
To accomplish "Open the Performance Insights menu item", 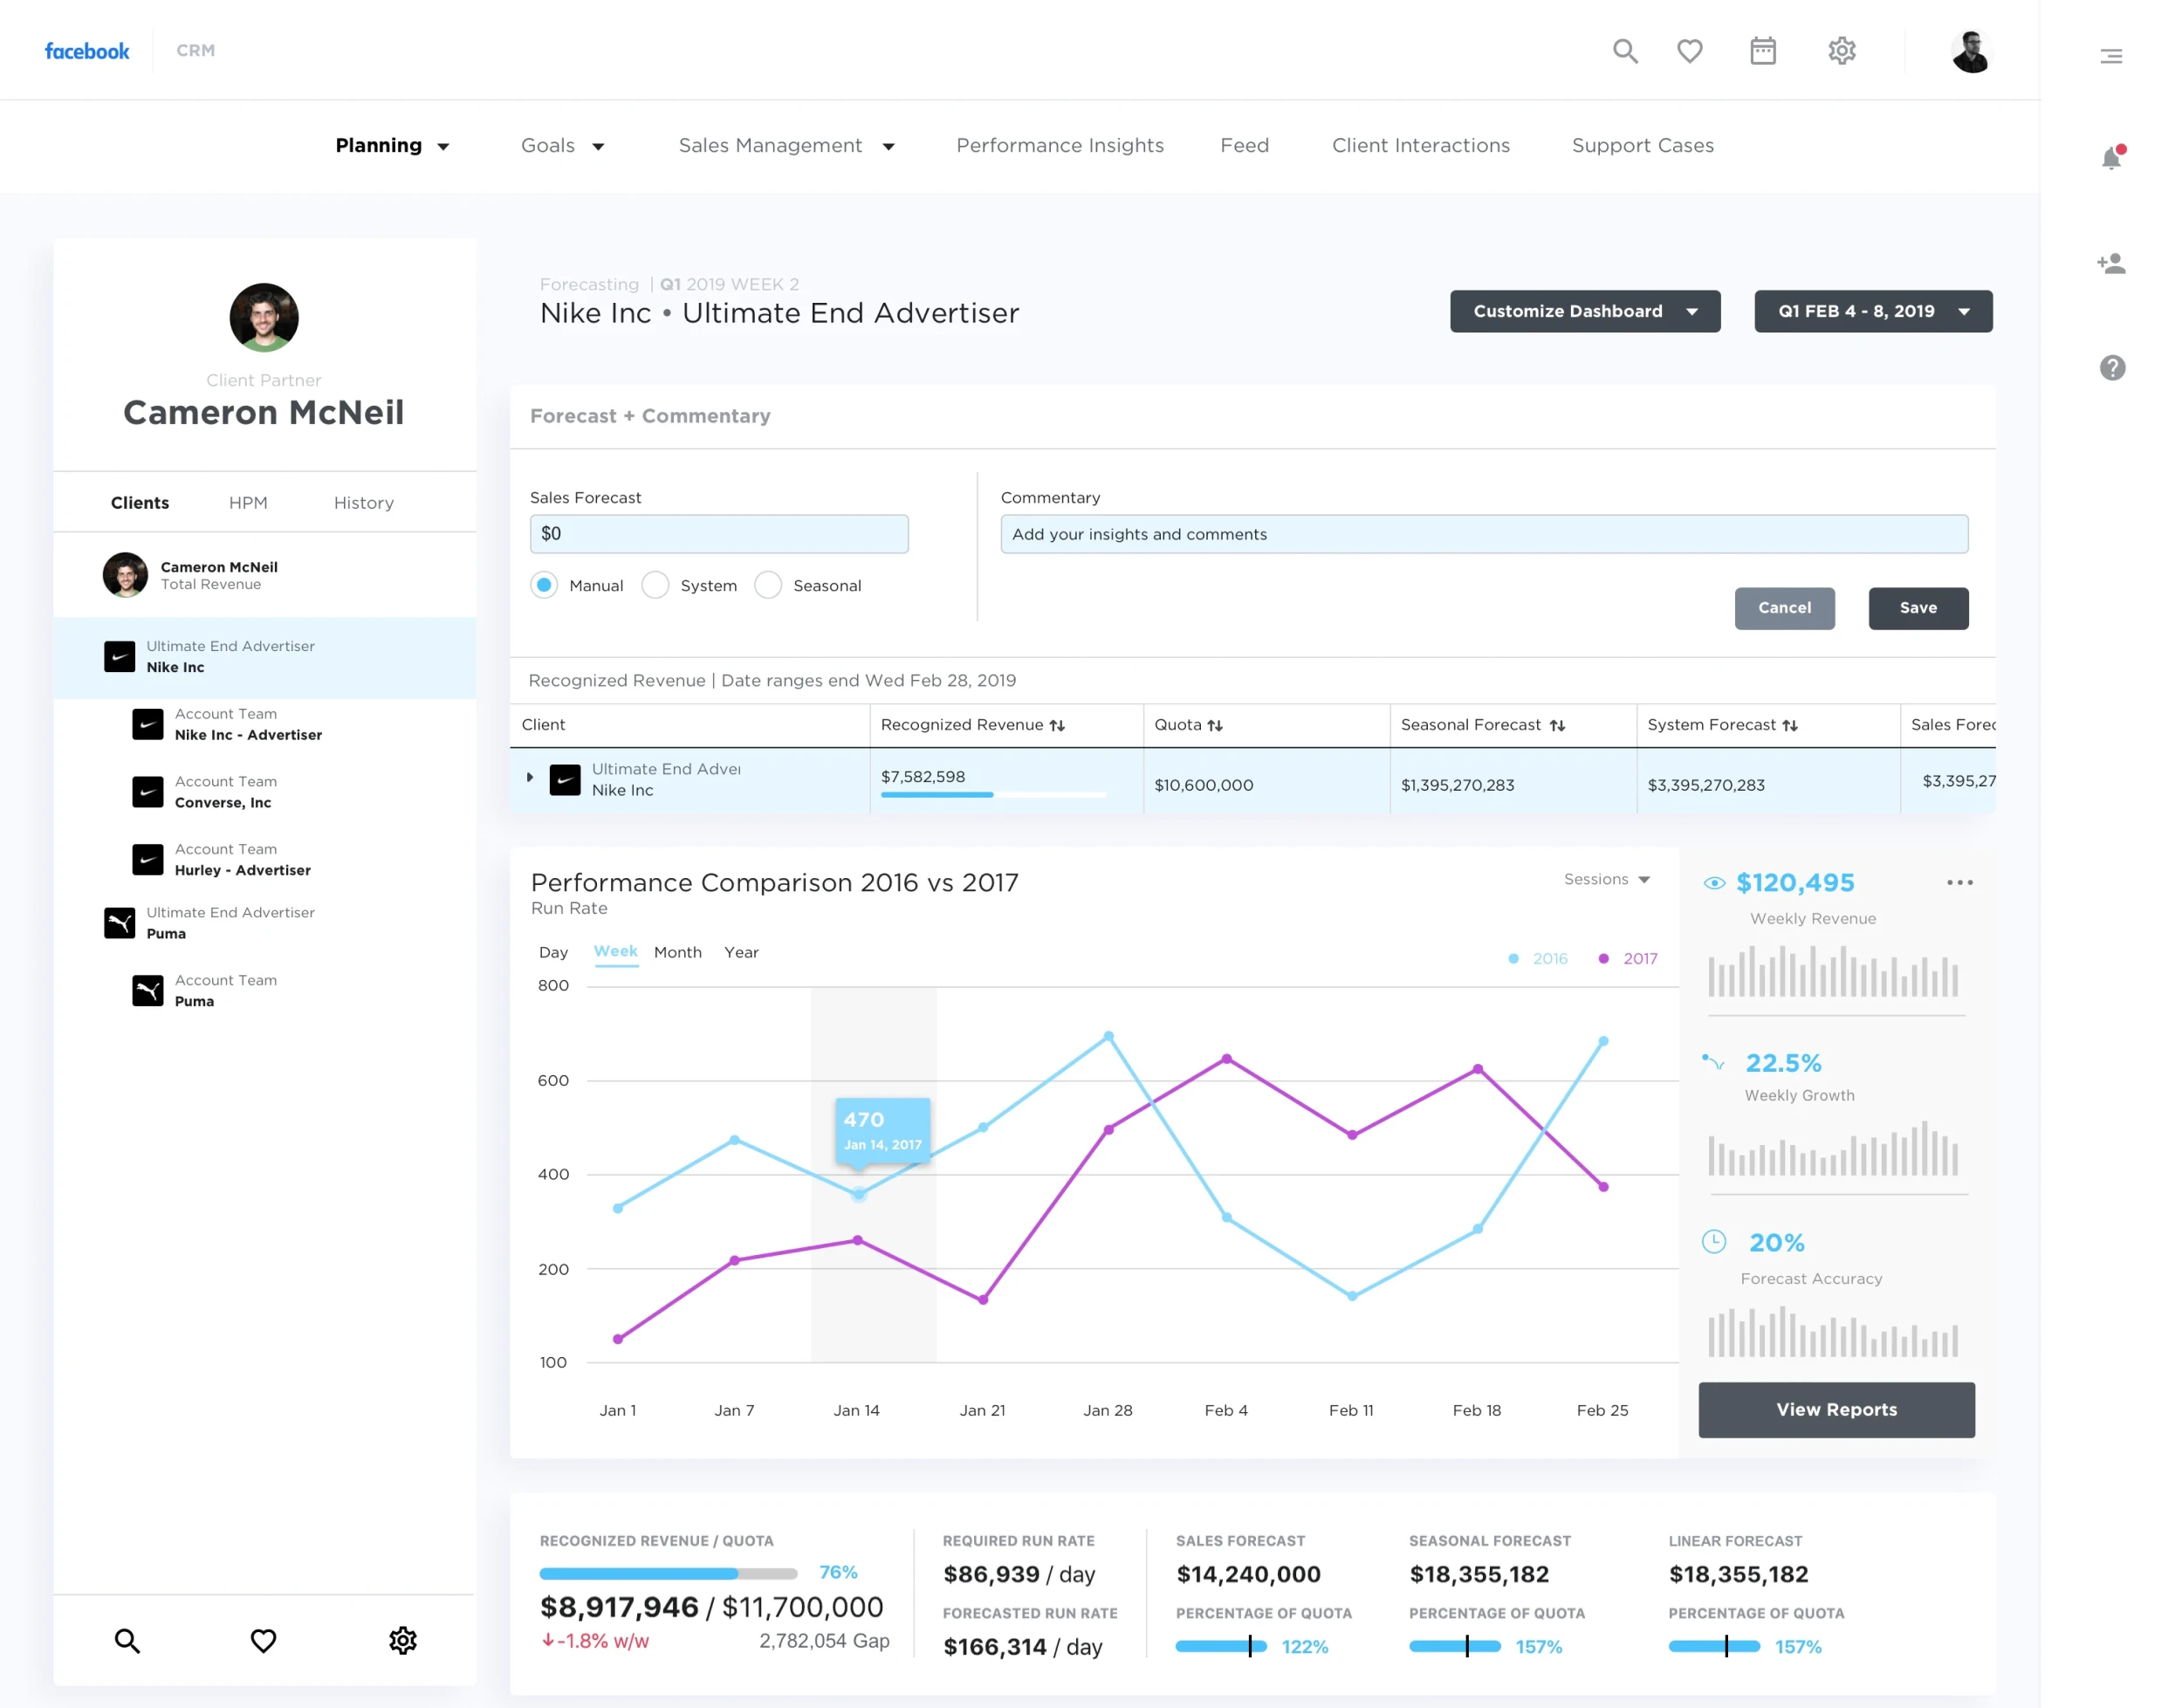I will pyautogui.click(x=1060, y=146).
